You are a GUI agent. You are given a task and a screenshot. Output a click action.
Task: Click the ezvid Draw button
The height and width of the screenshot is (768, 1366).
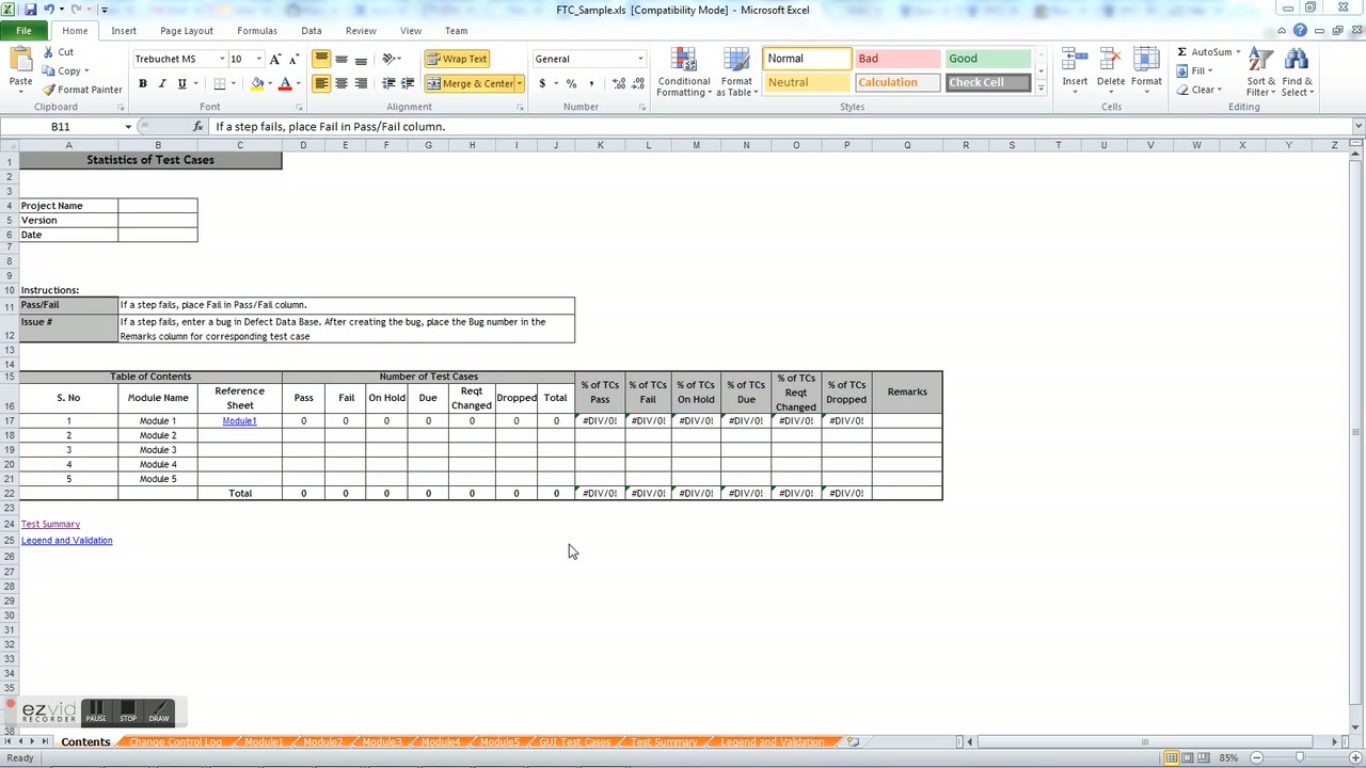point(159,711)
